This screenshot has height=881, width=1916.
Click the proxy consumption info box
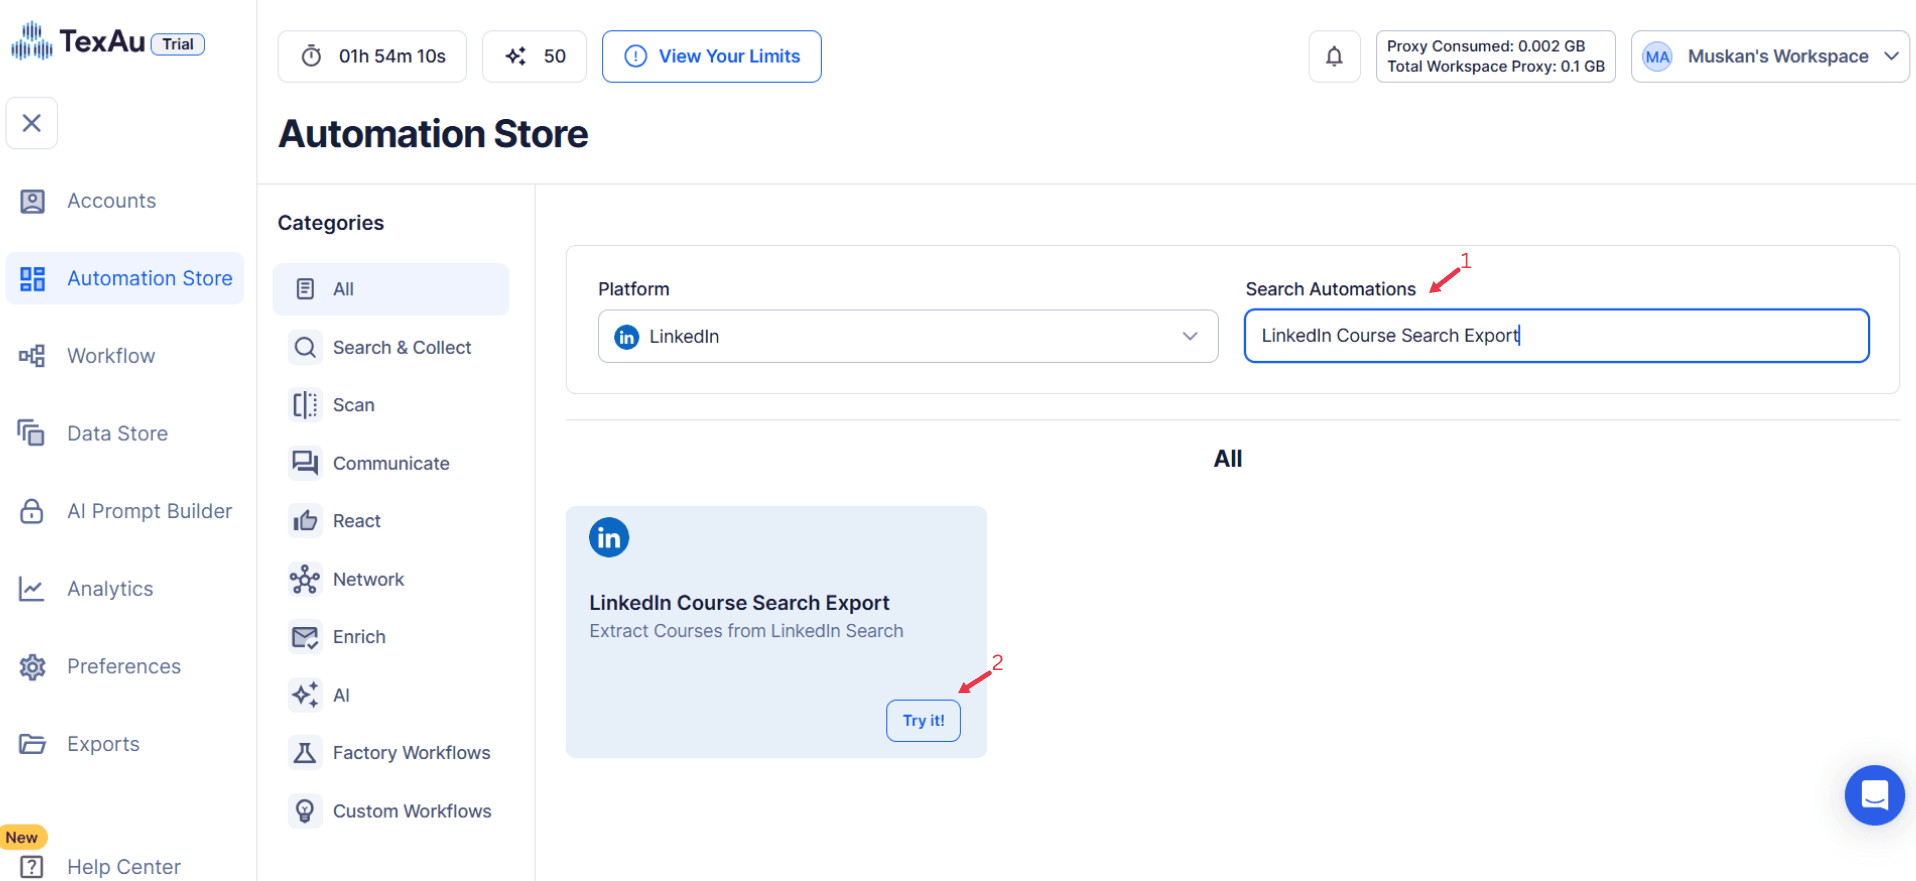pos(1496,56)
